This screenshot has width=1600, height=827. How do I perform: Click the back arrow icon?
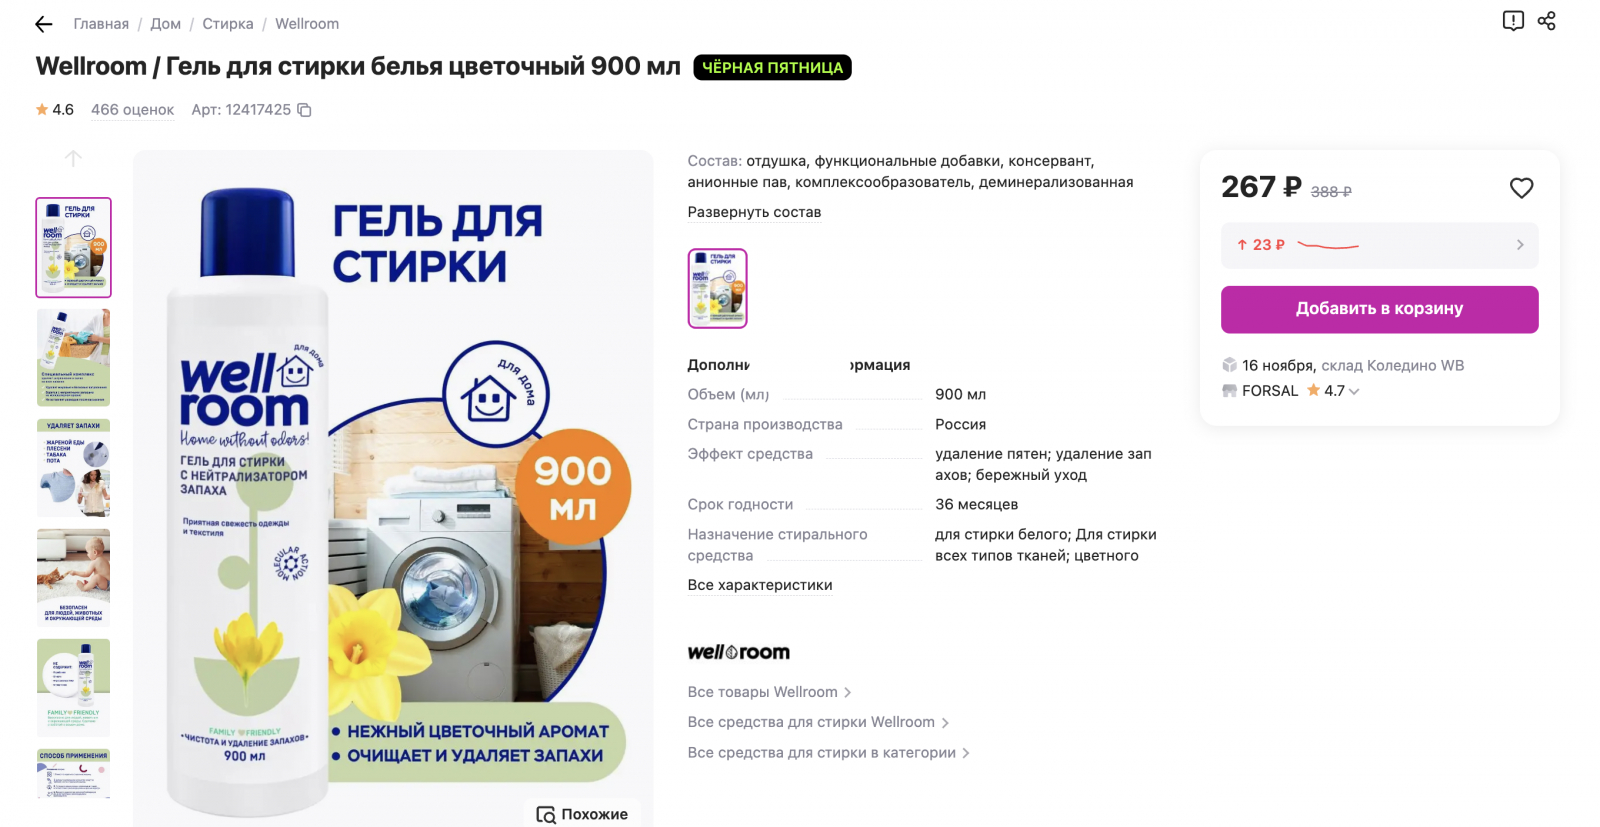click(x=43, y=24)
